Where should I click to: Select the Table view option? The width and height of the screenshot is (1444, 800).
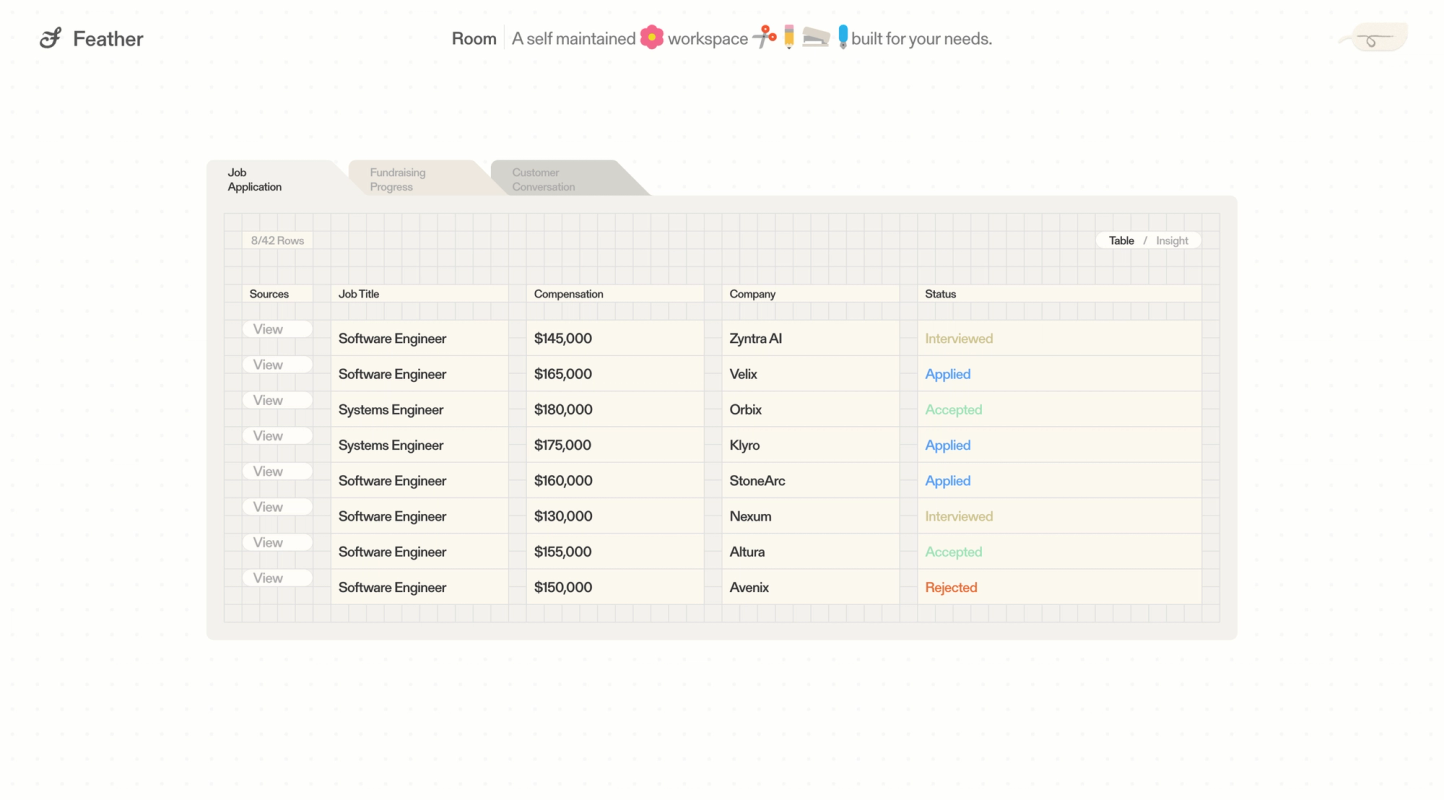coord(1121,241)
